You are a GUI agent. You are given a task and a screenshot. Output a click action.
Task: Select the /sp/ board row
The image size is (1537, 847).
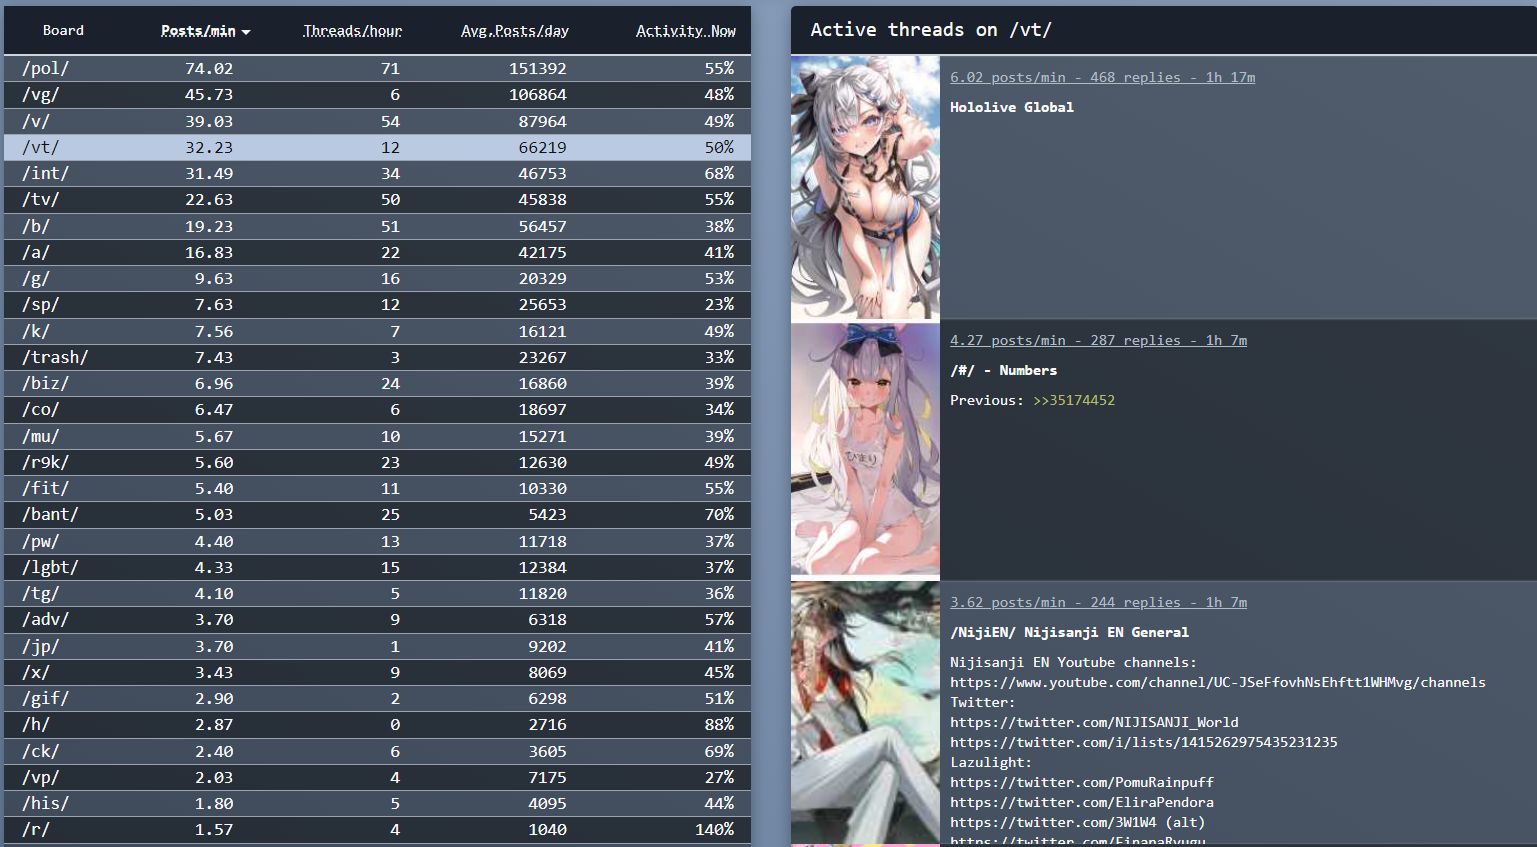click(x=377, y=305)
